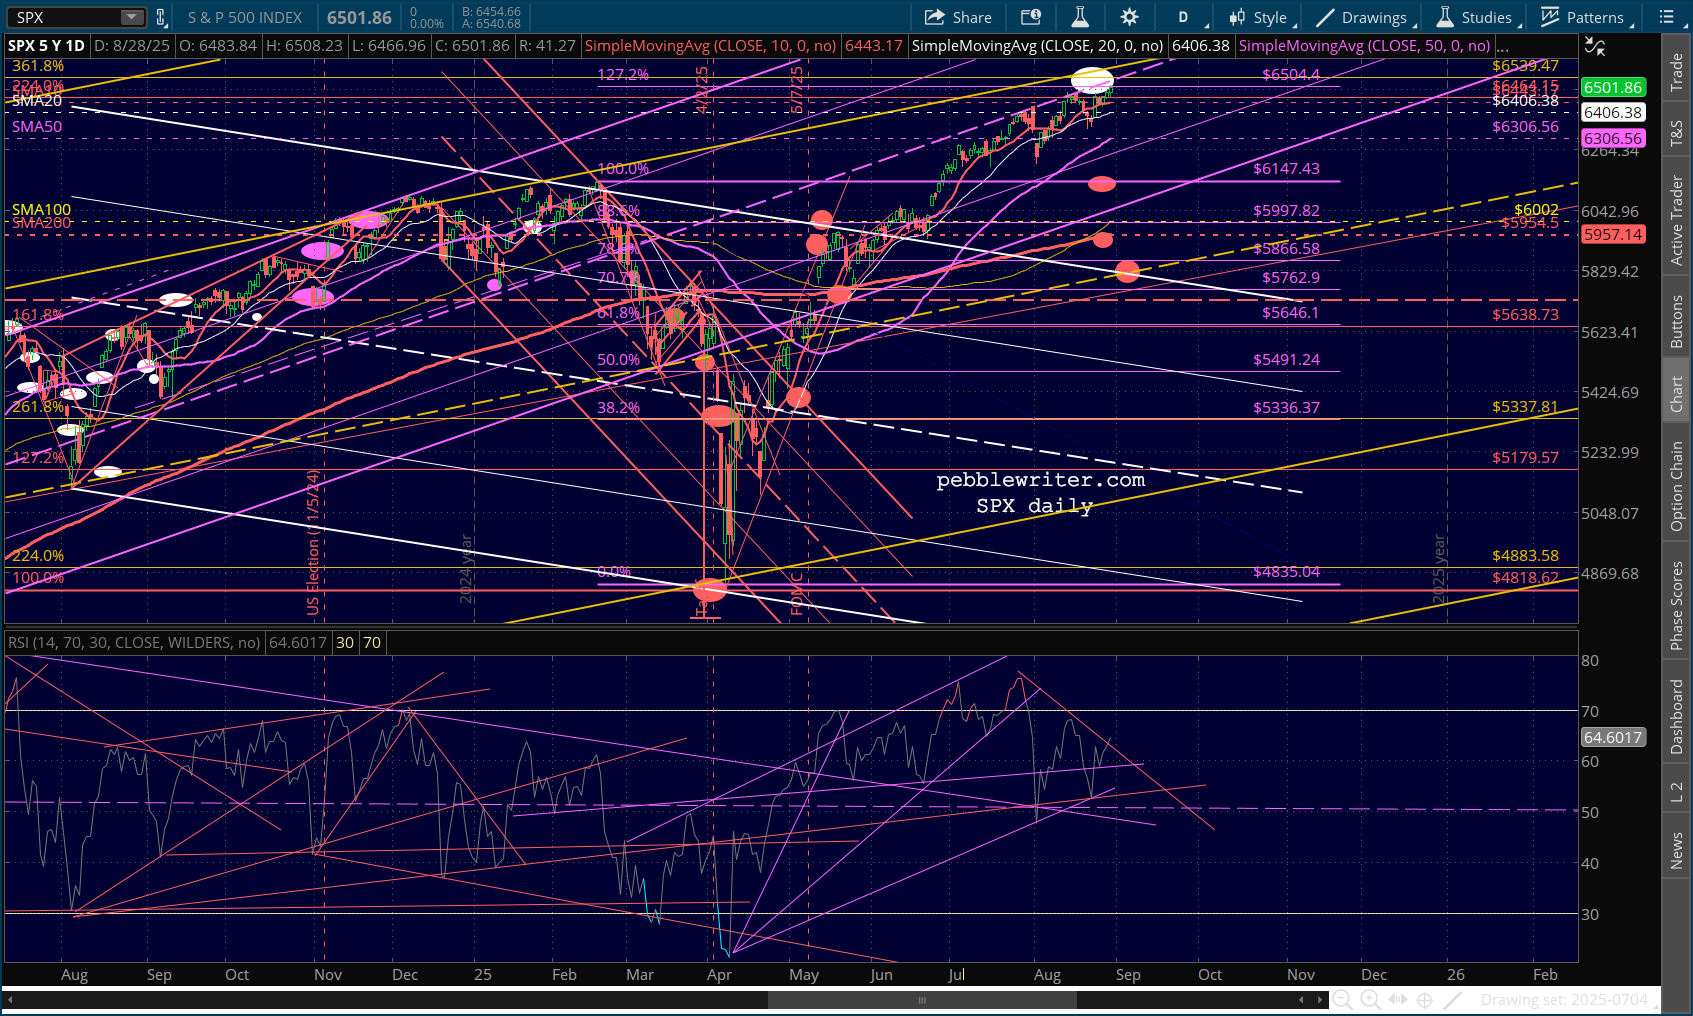This screenshot has width=1693, height=1016.
Task: Click the $4835.04 price level label
Action: point(1286,572)
